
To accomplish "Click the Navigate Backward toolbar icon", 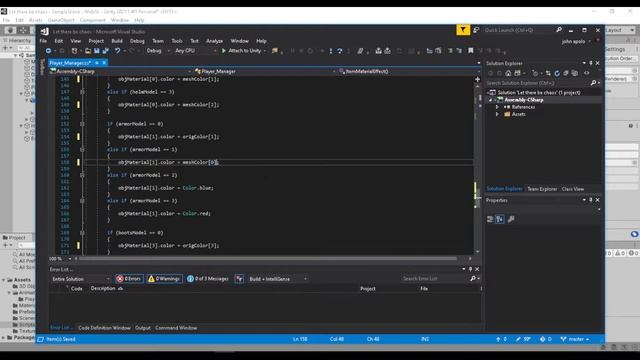I will click(48, 51).
